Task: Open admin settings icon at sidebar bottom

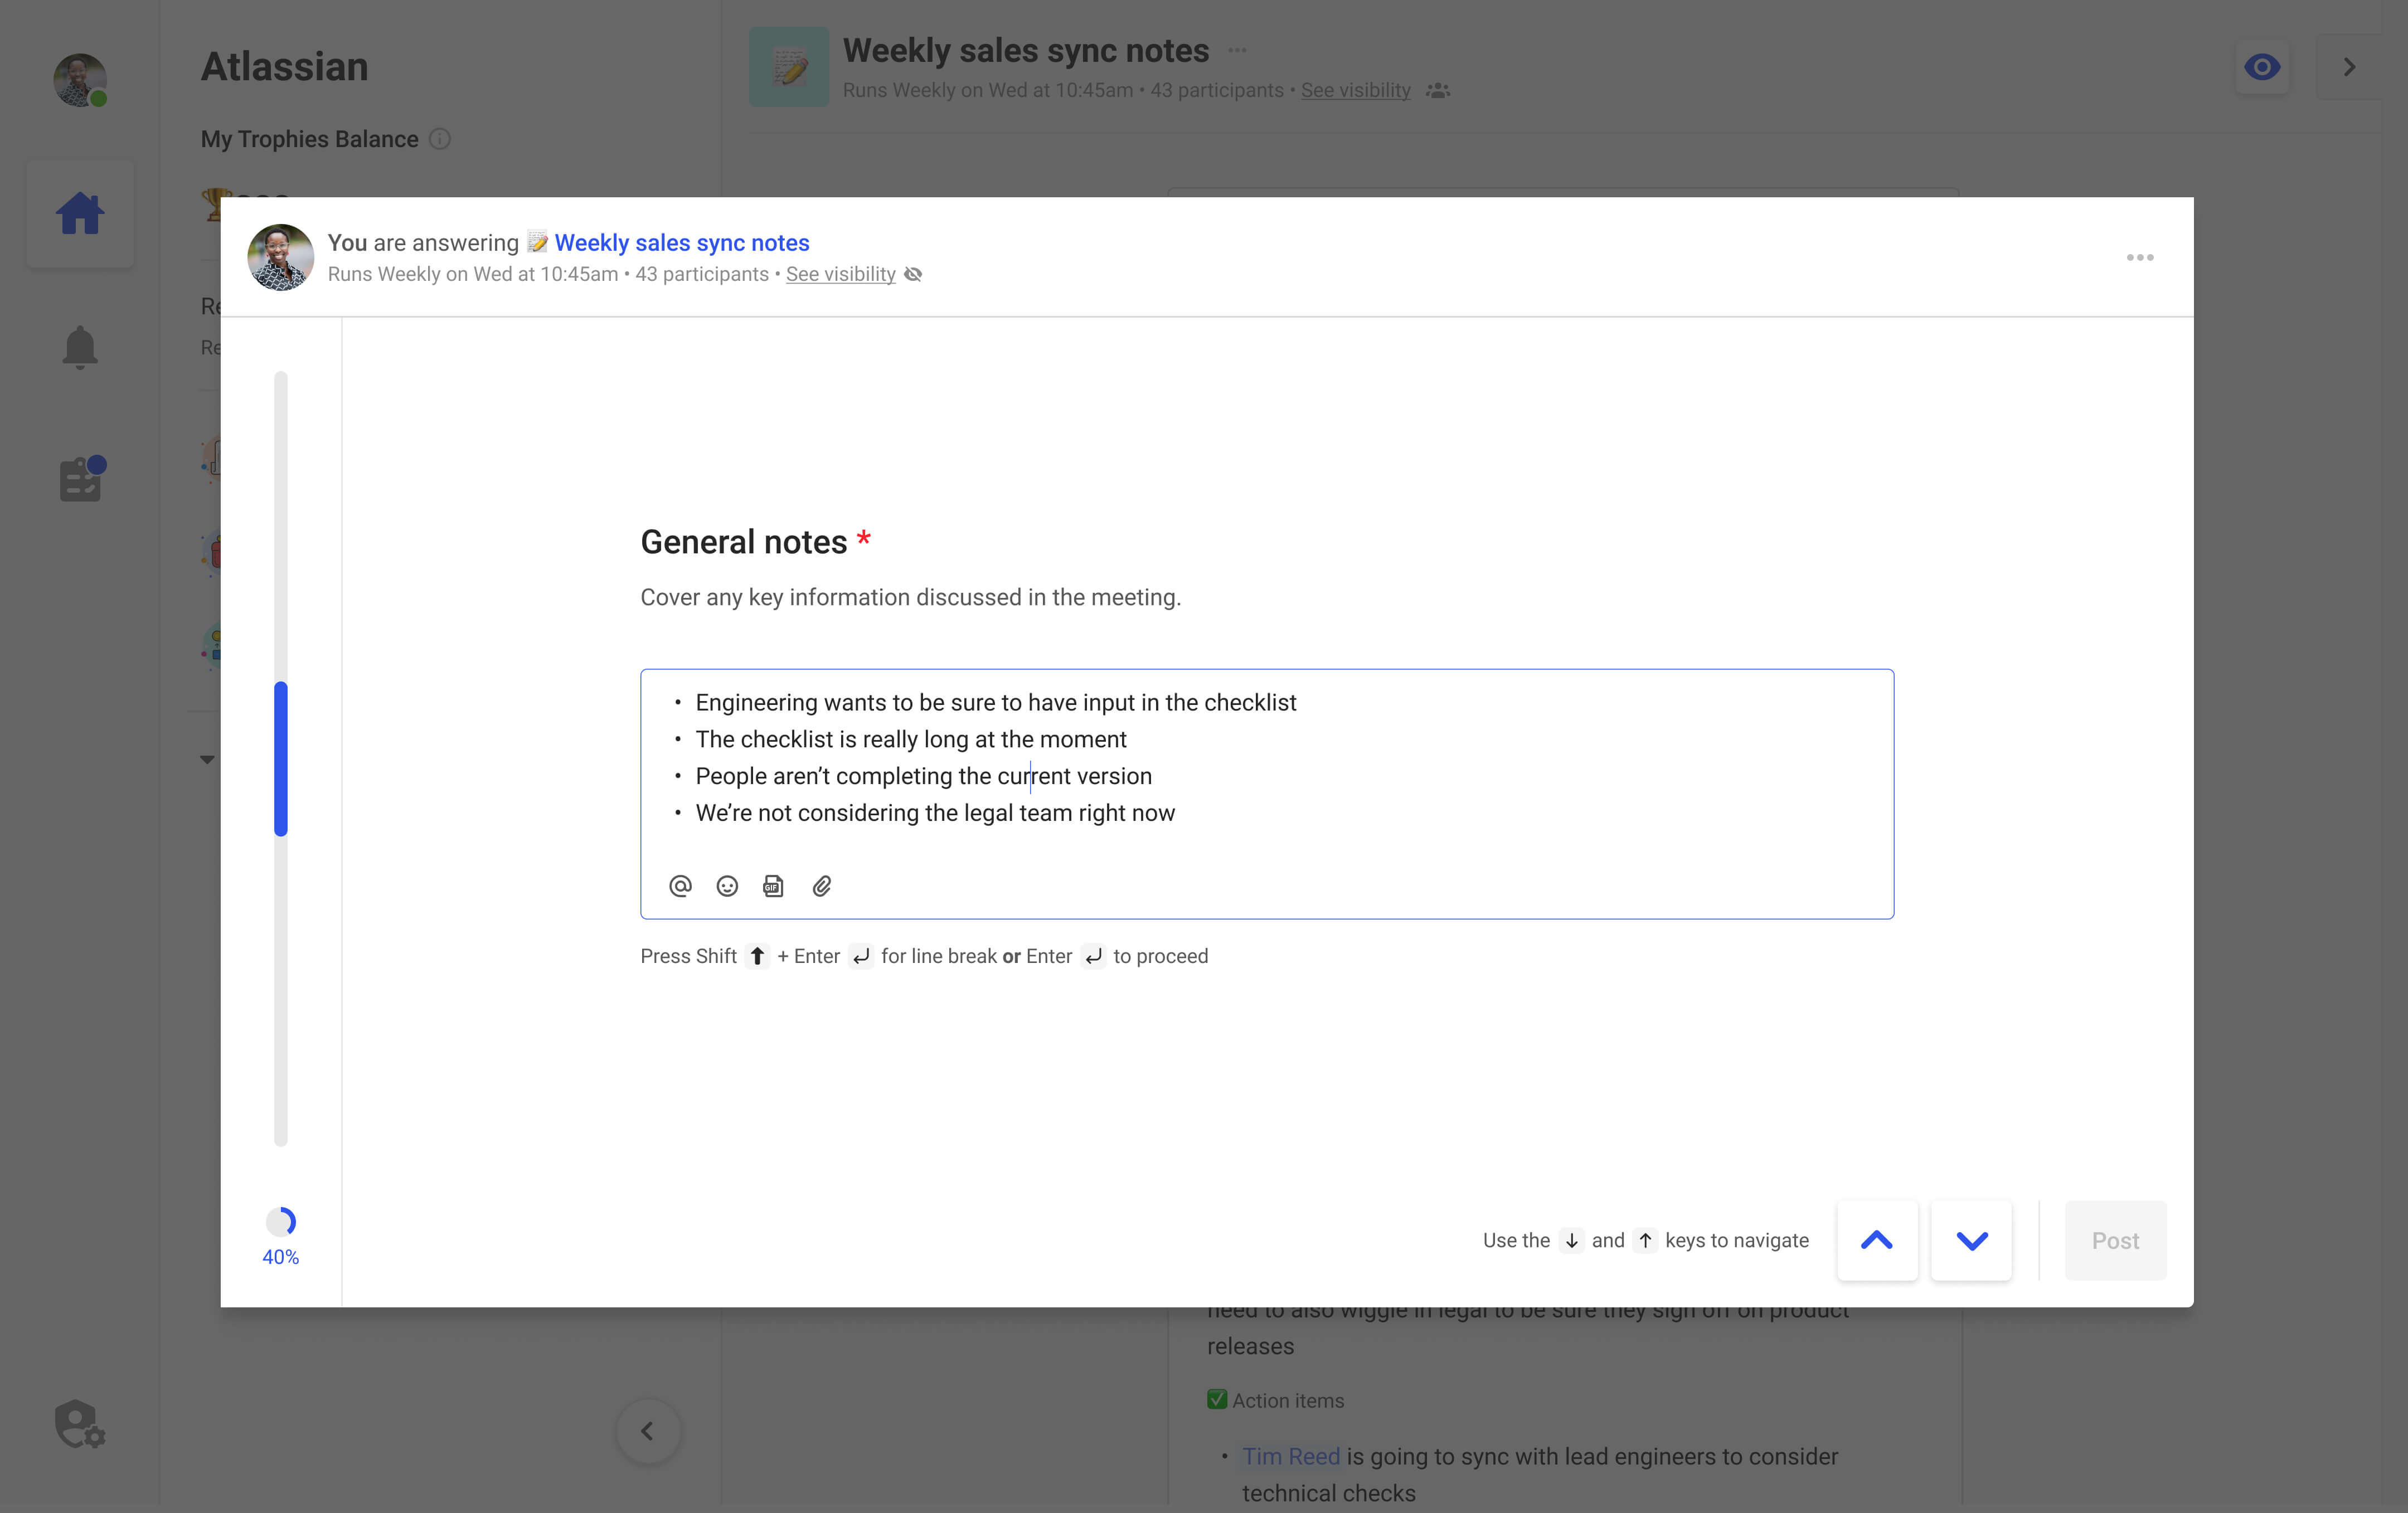Action: coord(80,1424)
